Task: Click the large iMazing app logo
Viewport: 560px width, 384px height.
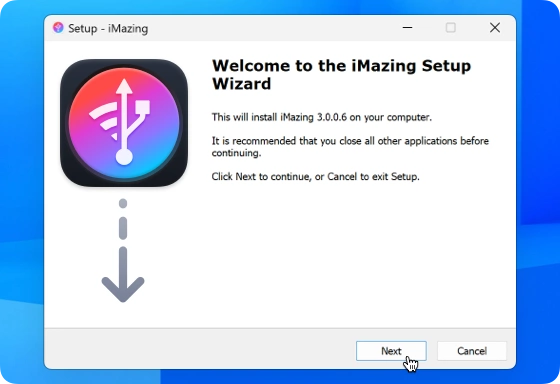Action: click(124, 123)
